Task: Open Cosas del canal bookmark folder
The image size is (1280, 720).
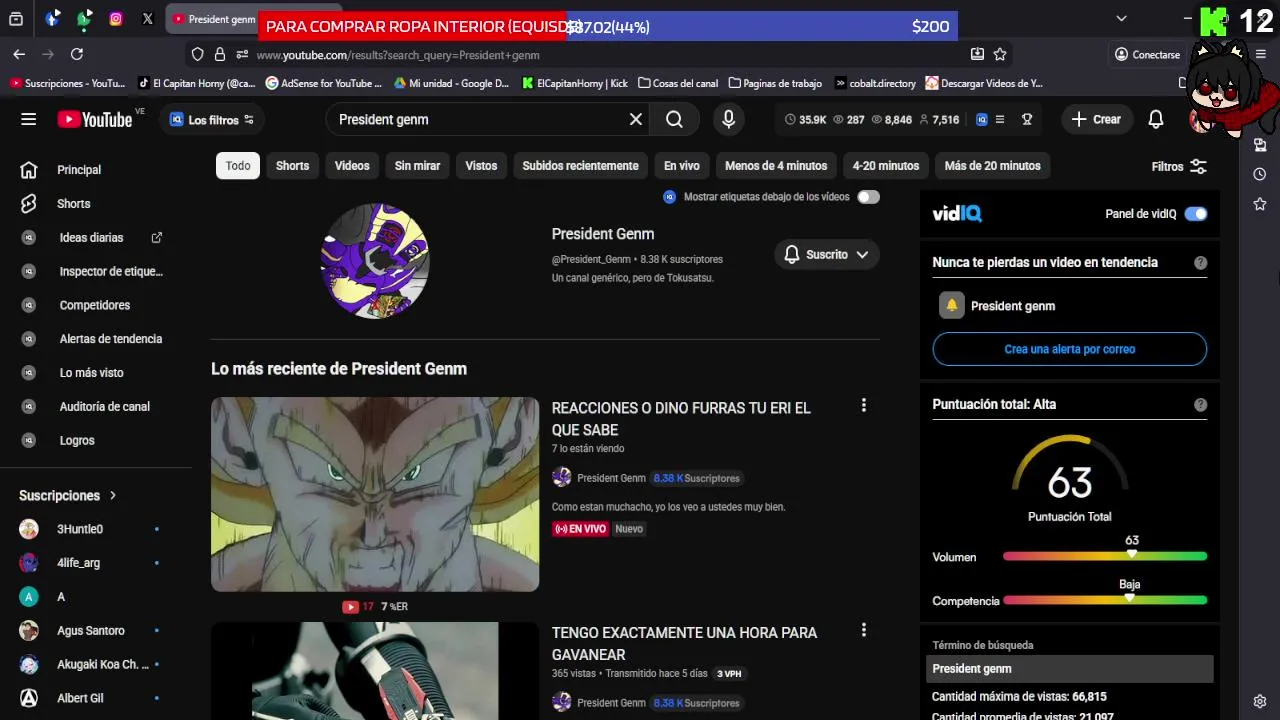Action: [x=677, y=84]
